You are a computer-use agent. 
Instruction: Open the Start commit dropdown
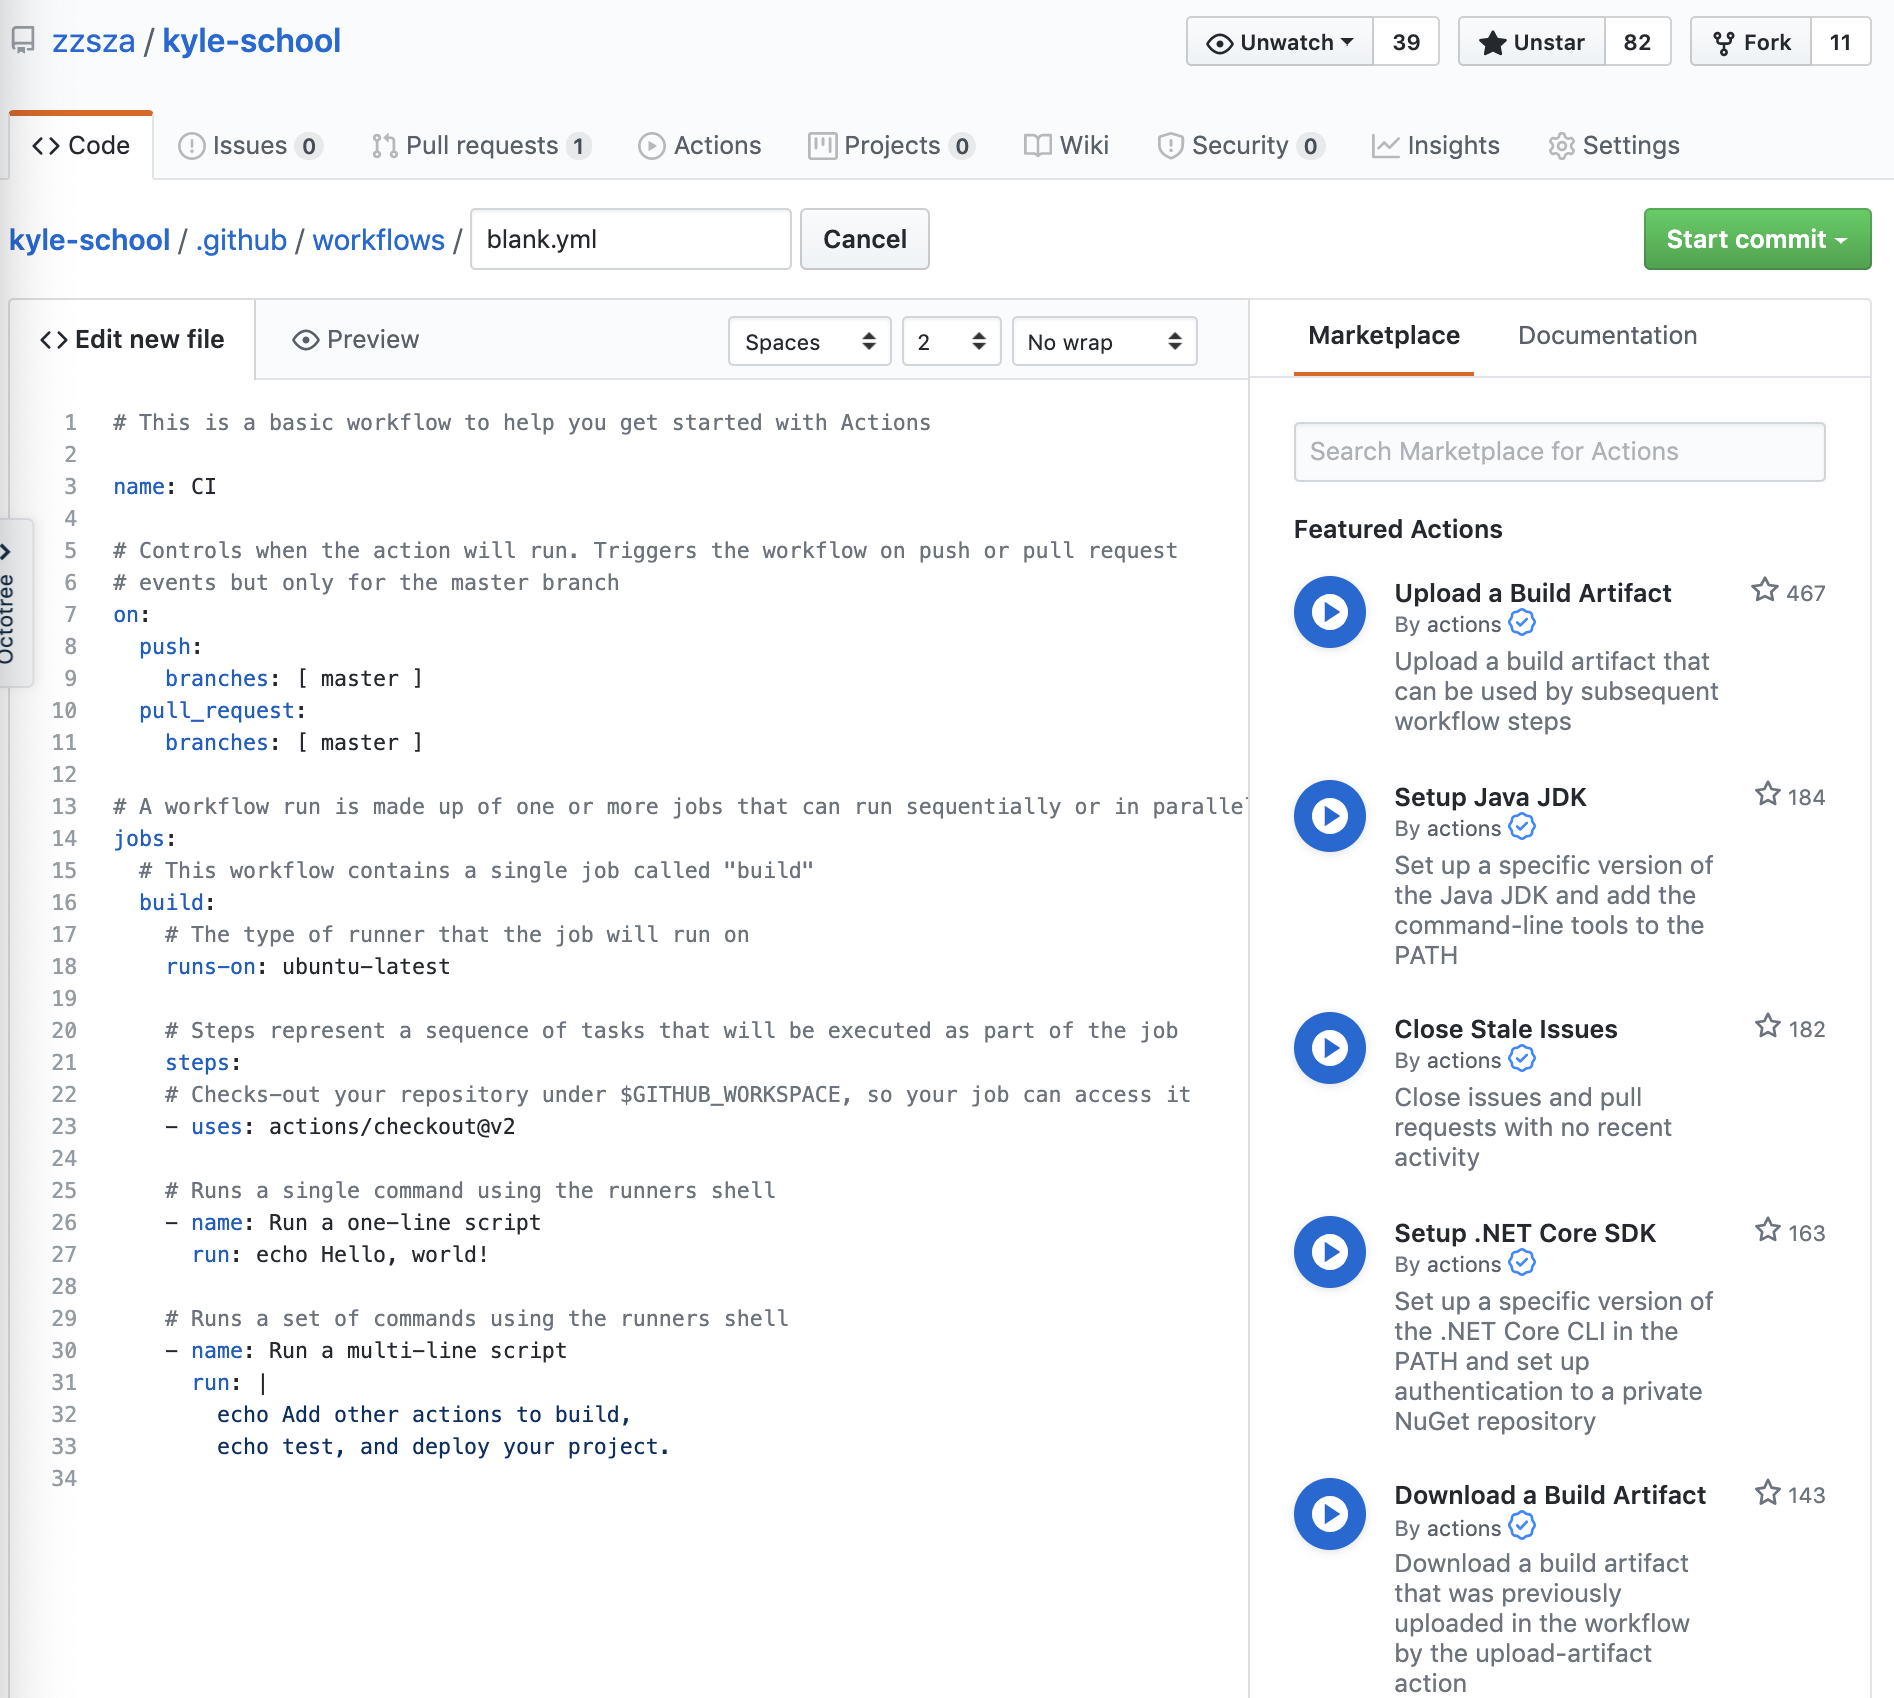coord(1756,239)
